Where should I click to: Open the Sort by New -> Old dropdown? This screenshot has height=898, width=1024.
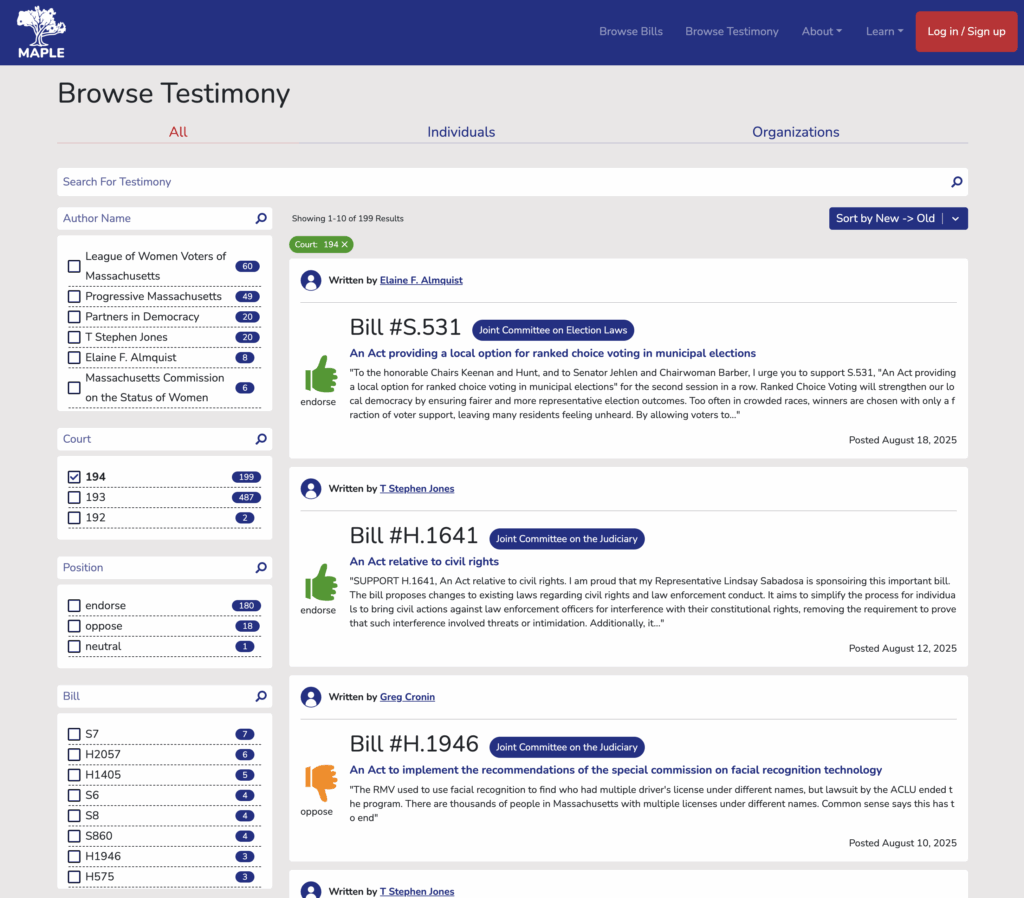pos(897,218)
